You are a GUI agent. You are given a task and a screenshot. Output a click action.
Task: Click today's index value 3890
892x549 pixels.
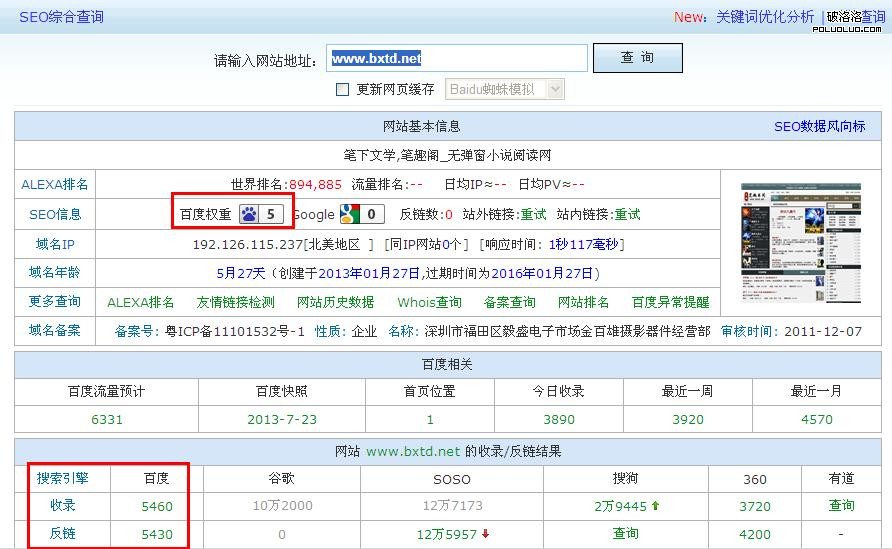(559, 419)
